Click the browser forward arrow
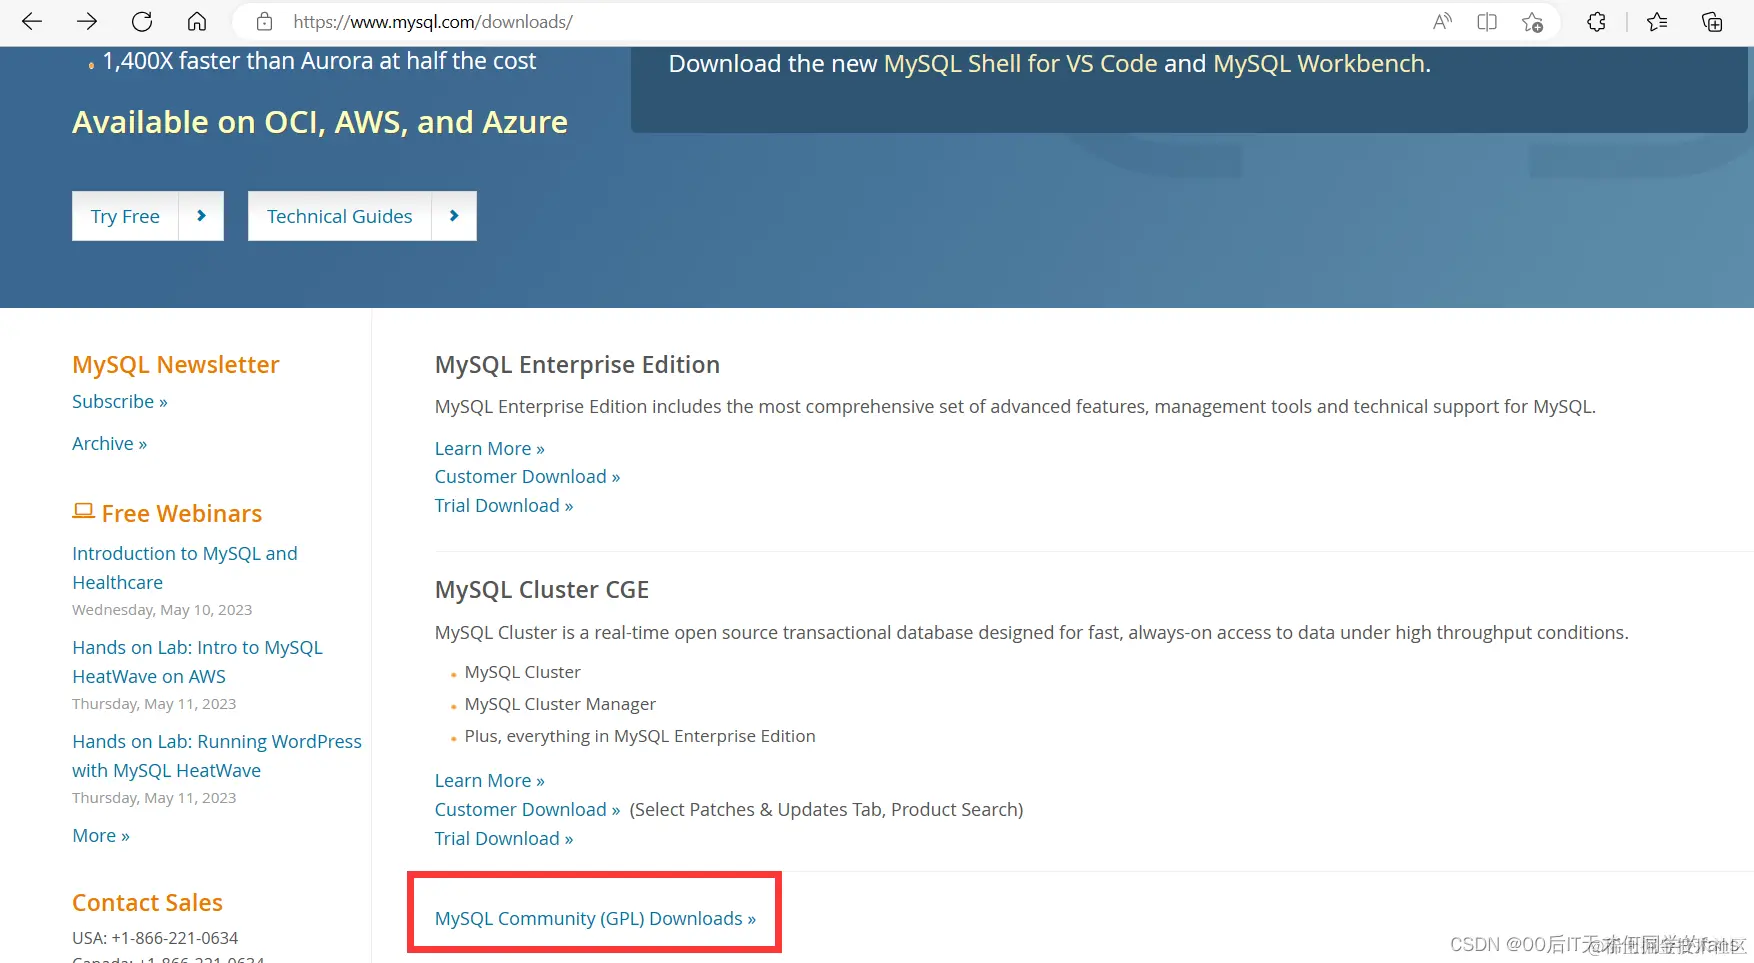 [87, 21]
